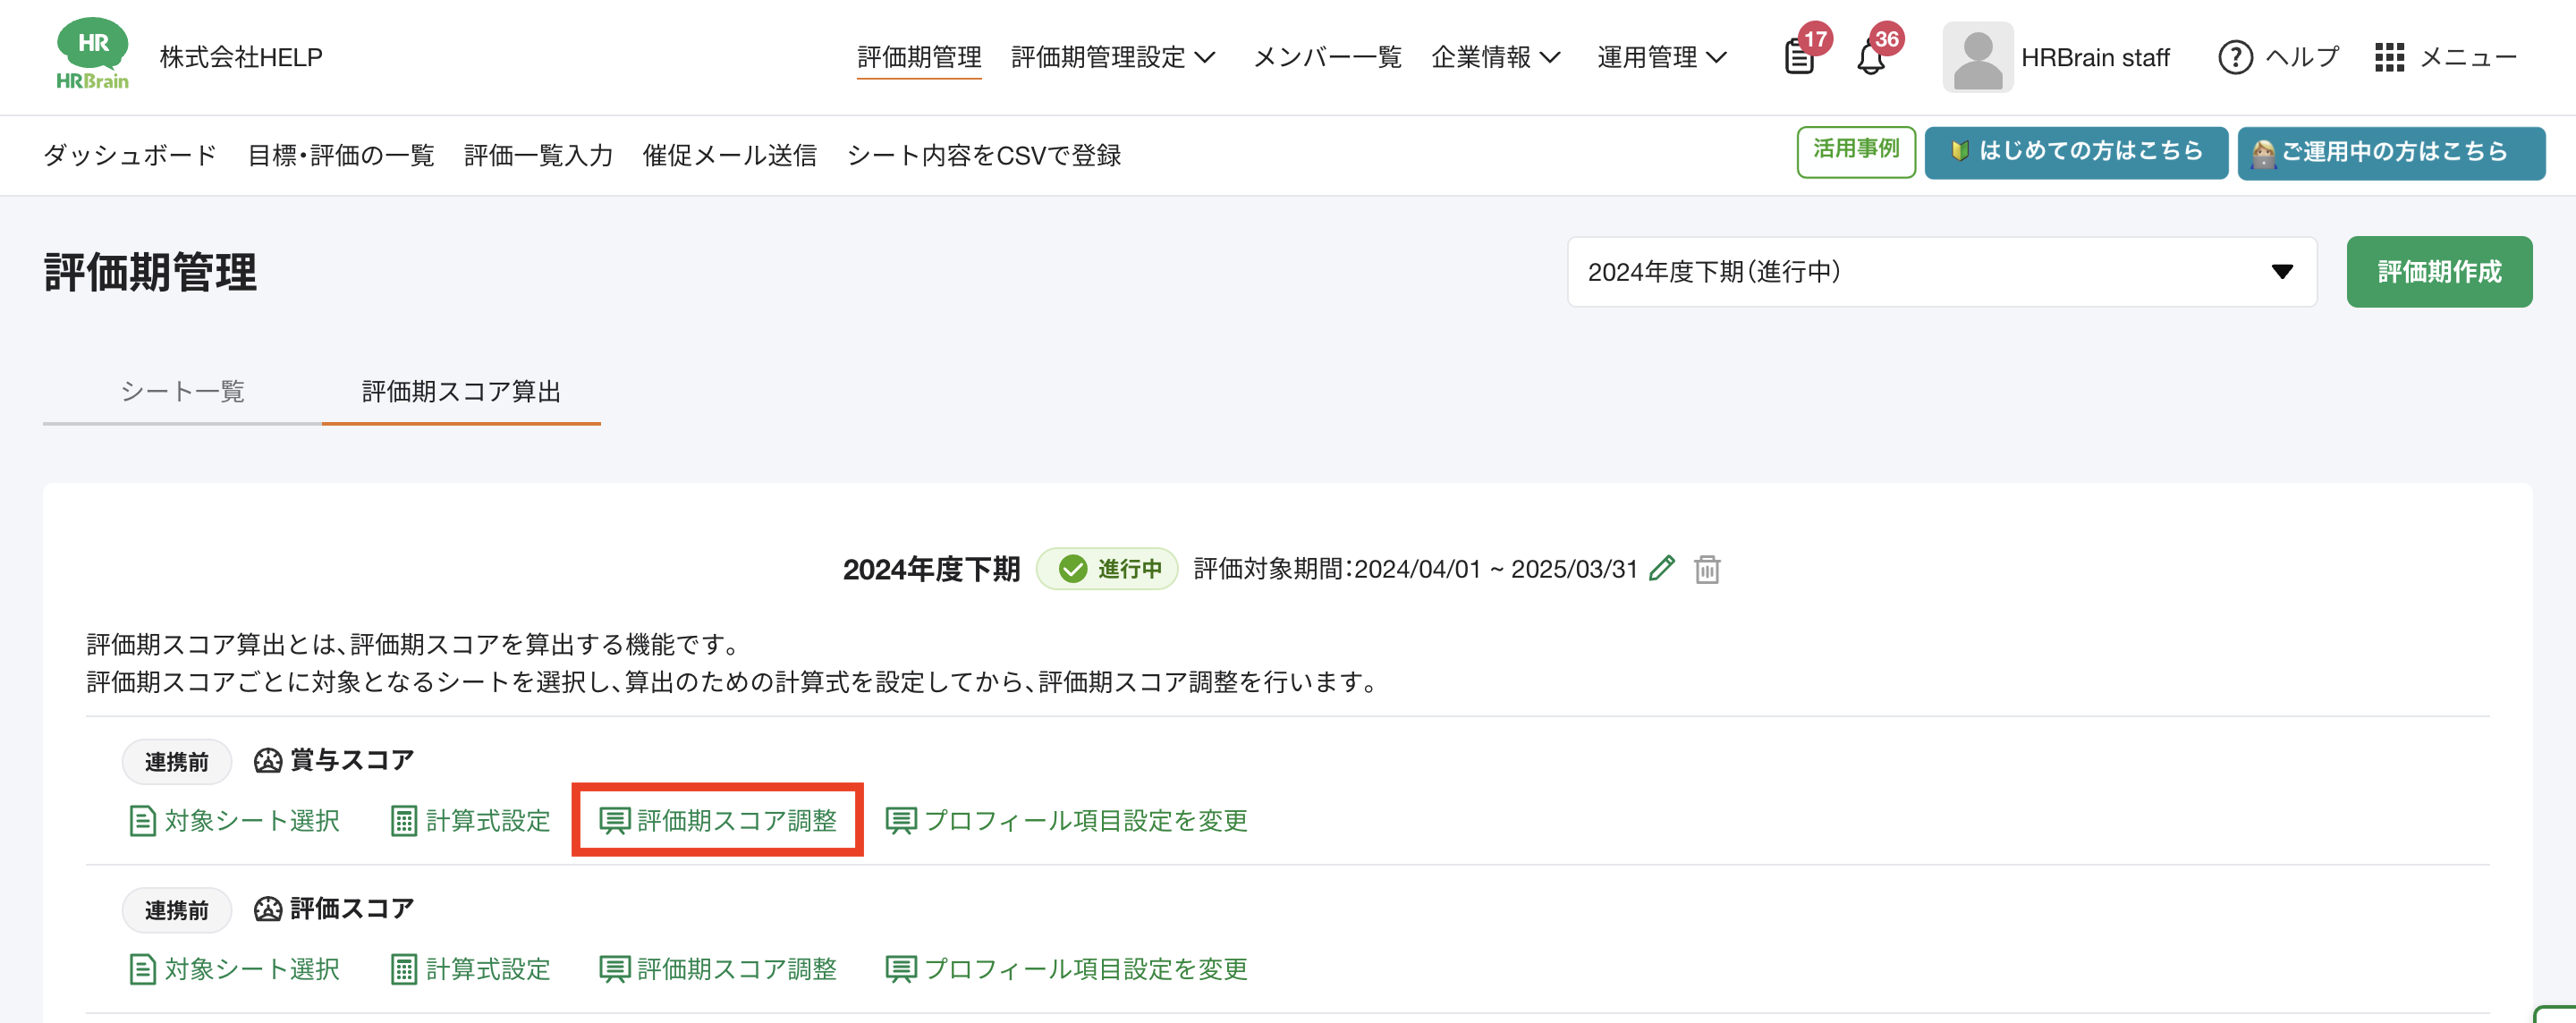Viewport: 2576px width, 1023px height.
Task: Expand the 運用管理 dropdown menu
Action: tap(1661, 57)
